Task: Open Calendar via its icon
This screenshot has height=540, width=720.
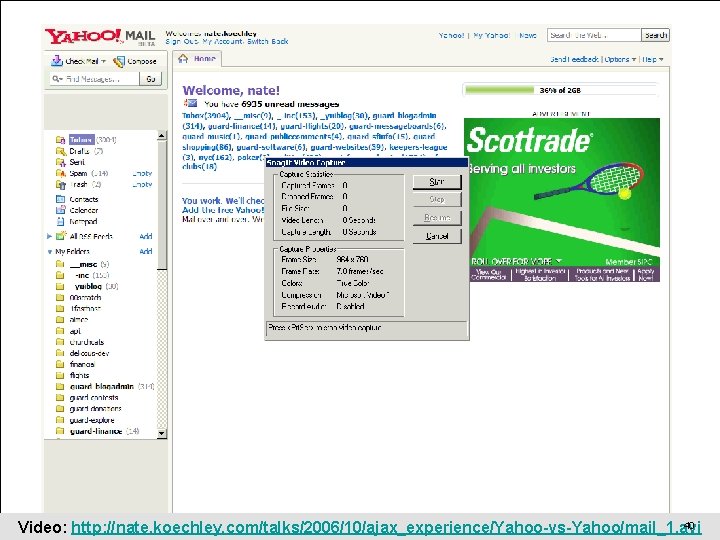Action: pyautogui.click(x=61, y=210)
